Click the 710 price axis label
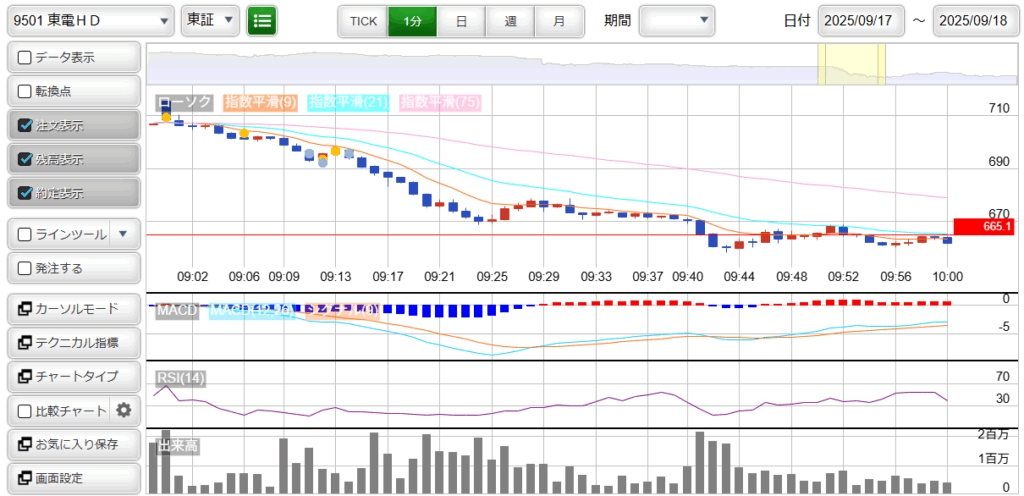This screenshot has height=496, width=1024. (x=998, y=109)
